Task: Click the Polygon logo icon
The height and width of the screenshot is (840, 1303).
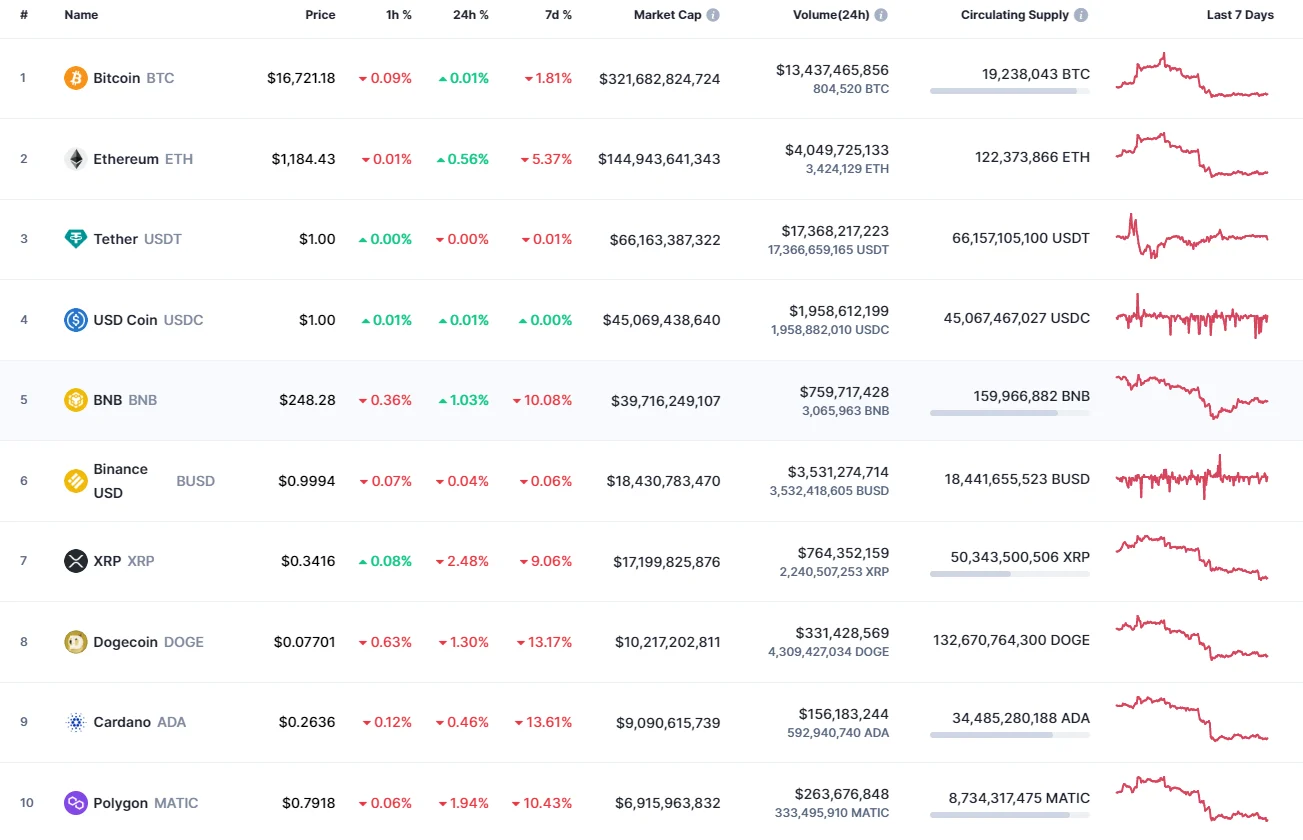Action: pyautogui.click(x=74, y=803)
